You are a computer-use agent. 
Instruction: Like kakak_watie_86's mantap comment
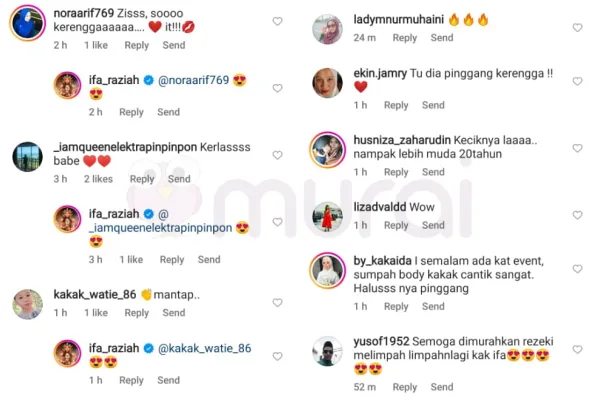277,303
